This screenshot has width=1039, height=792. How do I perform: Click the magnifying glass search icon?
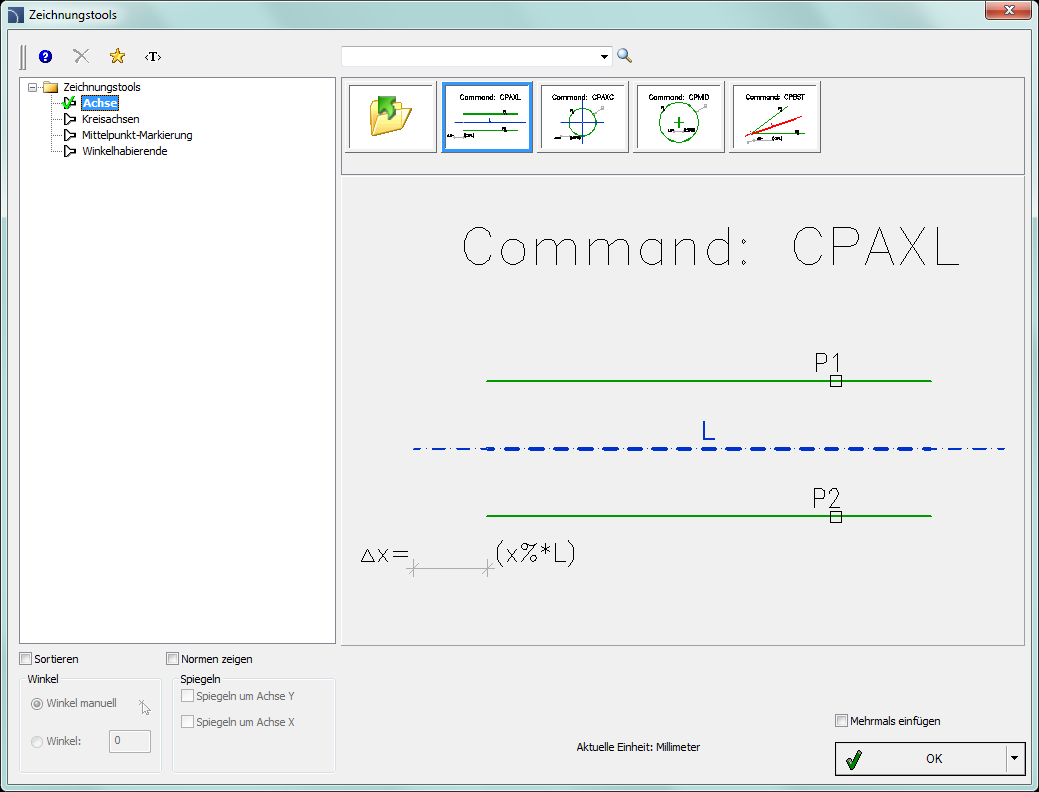click(625, 56)
